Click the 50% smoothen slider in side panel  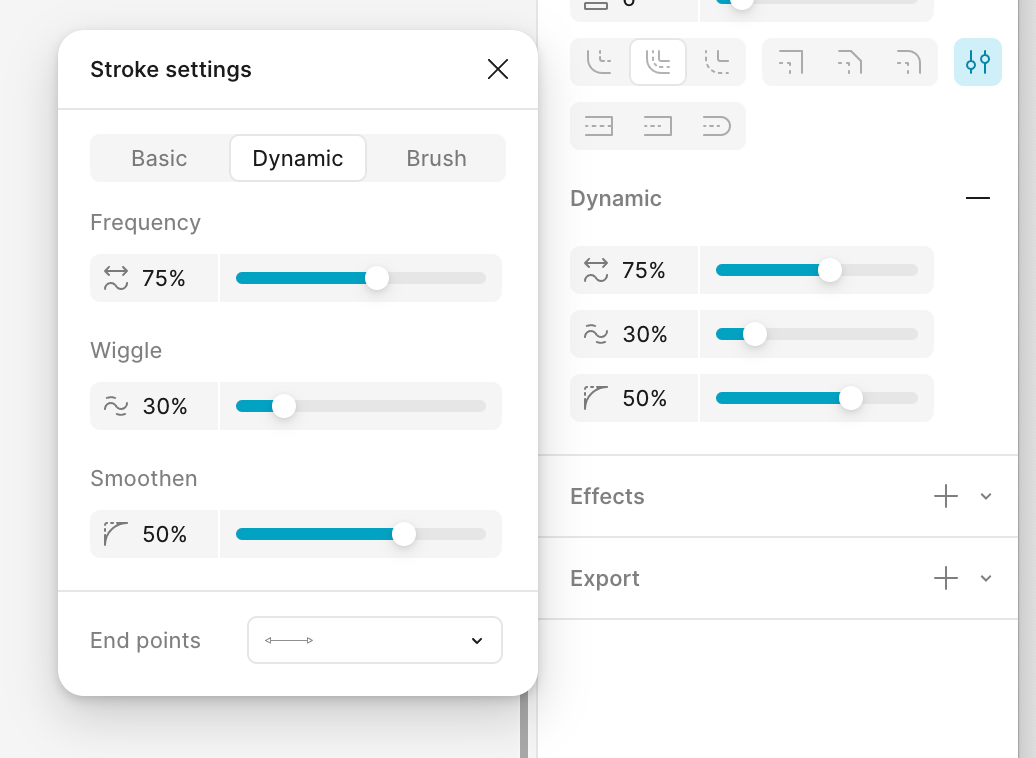817,398
